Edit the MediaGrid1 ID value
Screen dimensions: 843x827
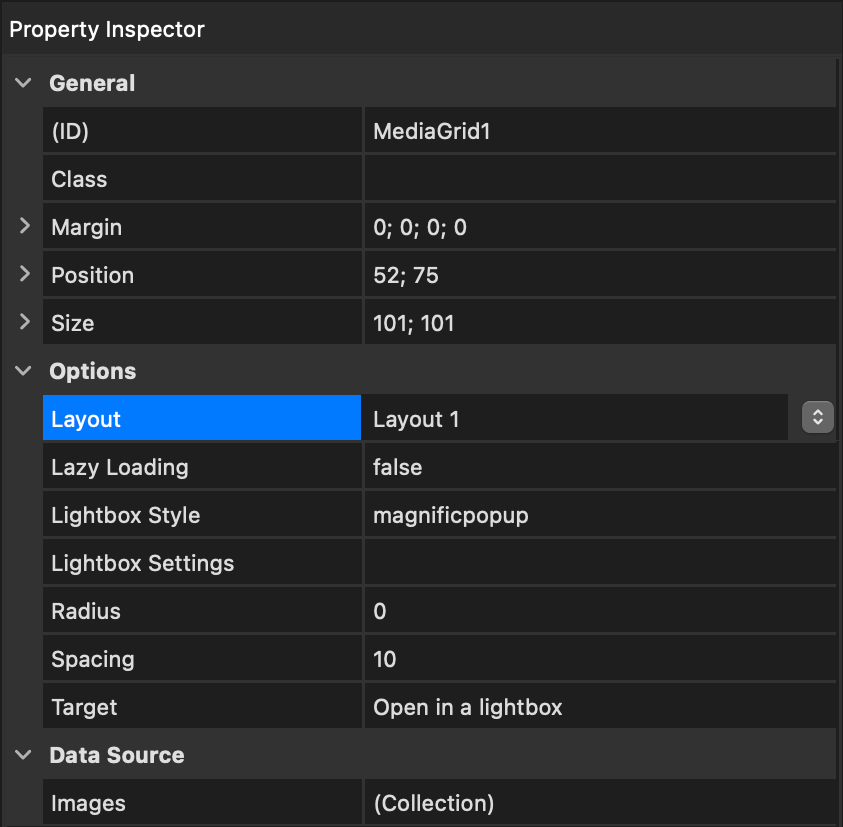click(600, 131)
